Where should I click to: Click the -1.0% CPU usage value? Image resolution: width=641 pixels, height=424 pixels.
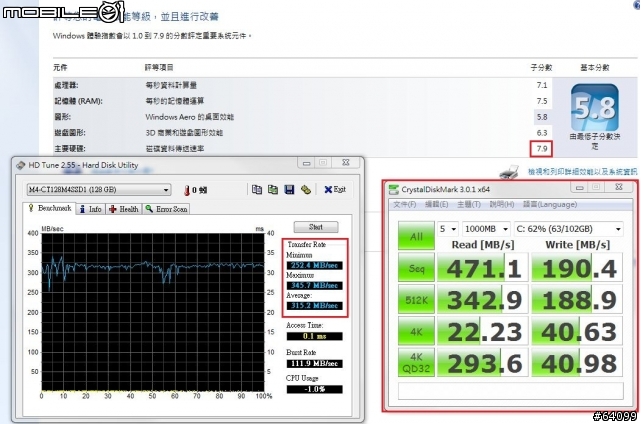click(314, 389)
